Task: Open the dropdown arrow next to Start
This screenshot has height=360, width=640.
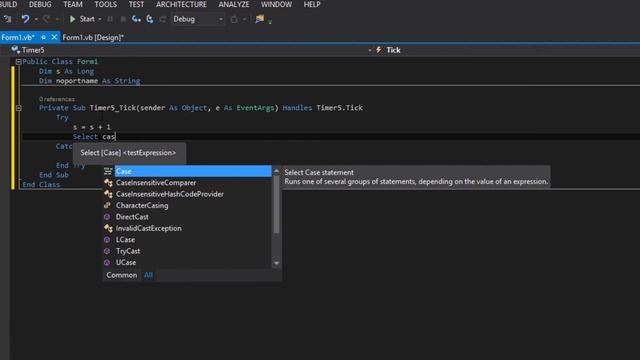Action: pos(100,19)
